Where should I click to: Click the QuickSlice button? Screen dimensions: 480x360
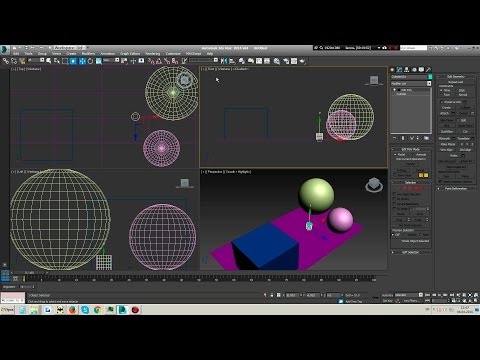pyautogui.click(x=447, y=131)
